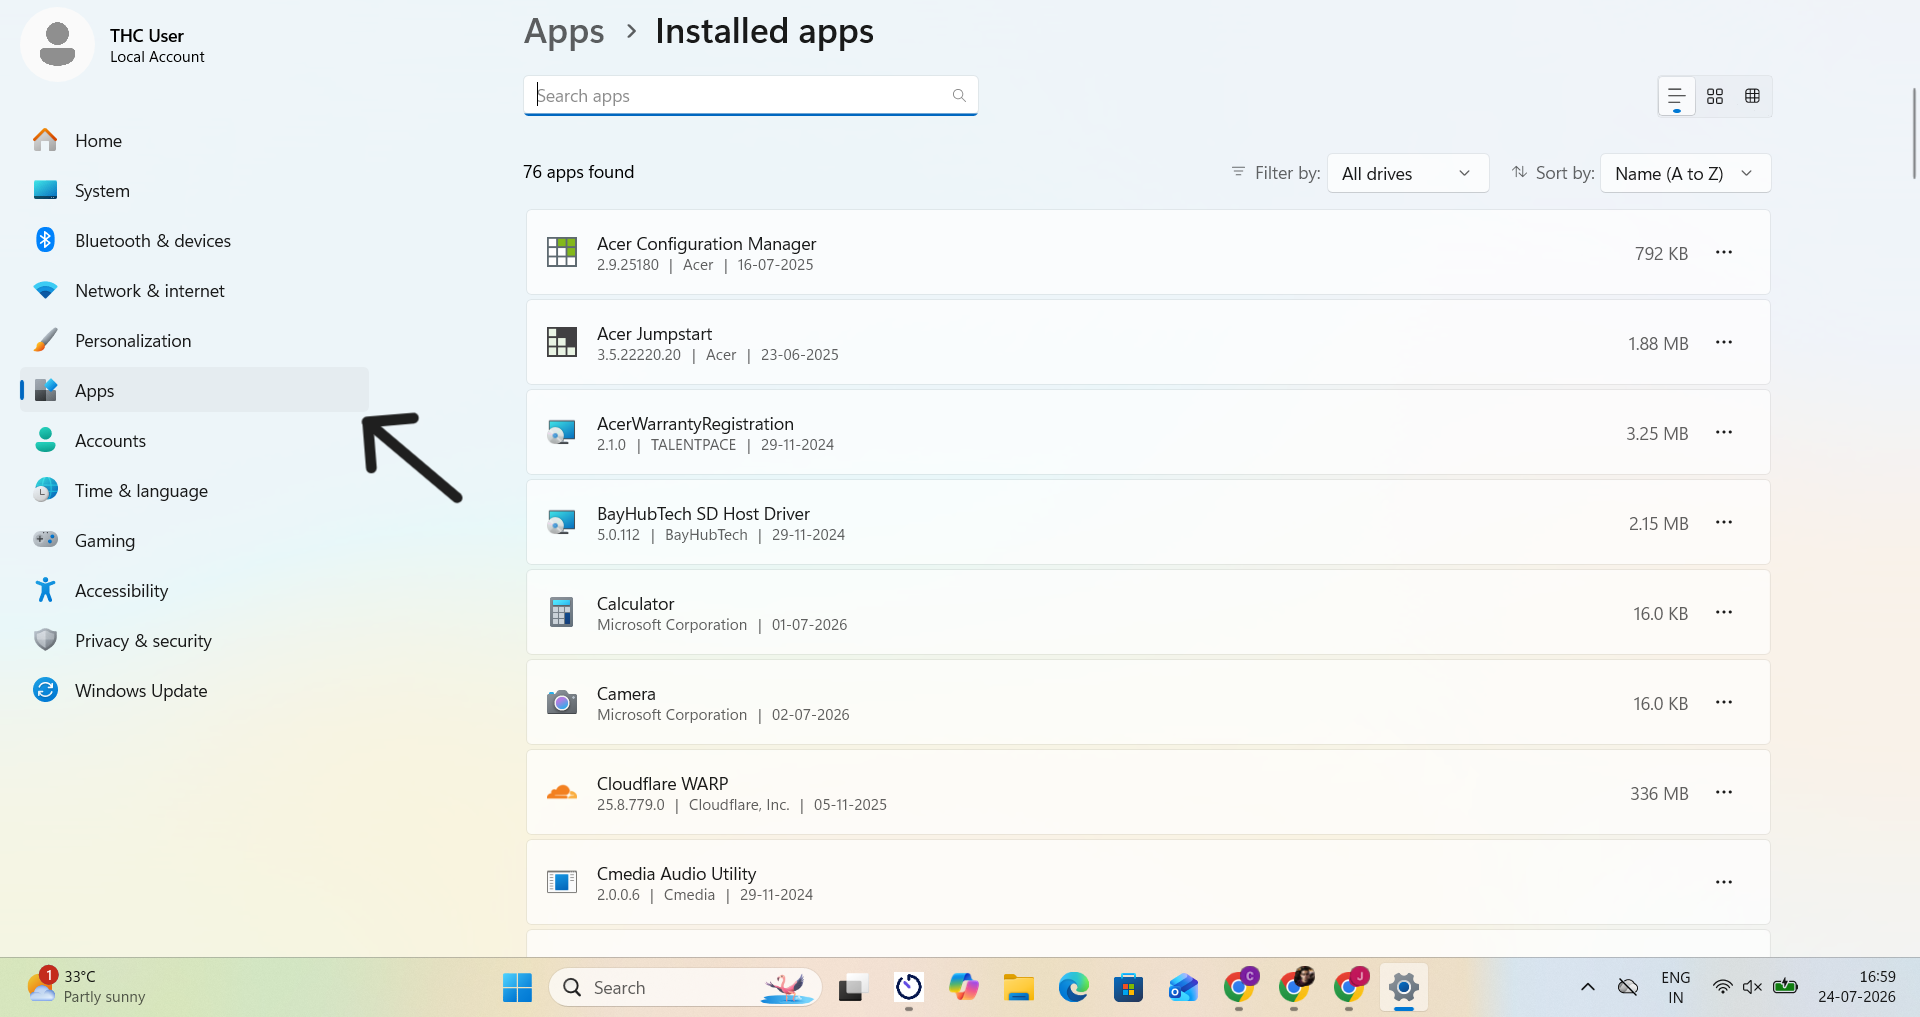Show hidden system tray icons

(1588, 987)
